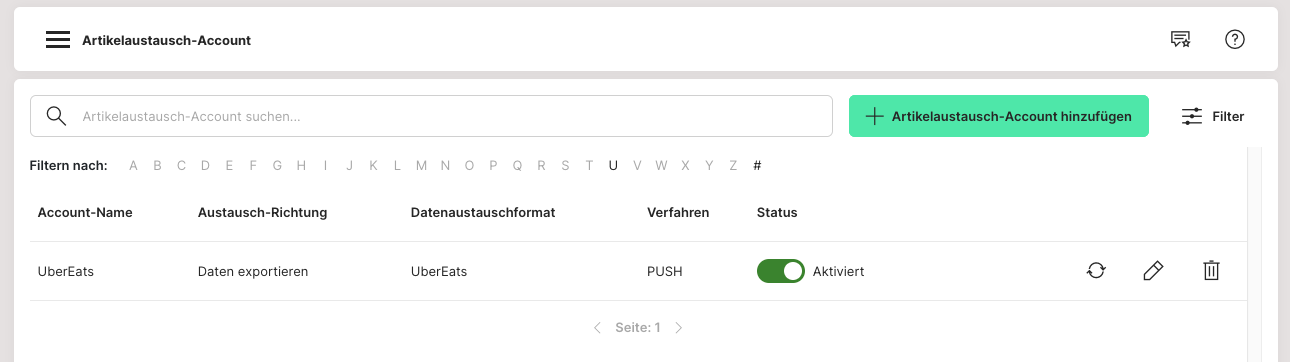Sort by Account-Name column header
This screenshot has height=362, width=1290.
85,212
